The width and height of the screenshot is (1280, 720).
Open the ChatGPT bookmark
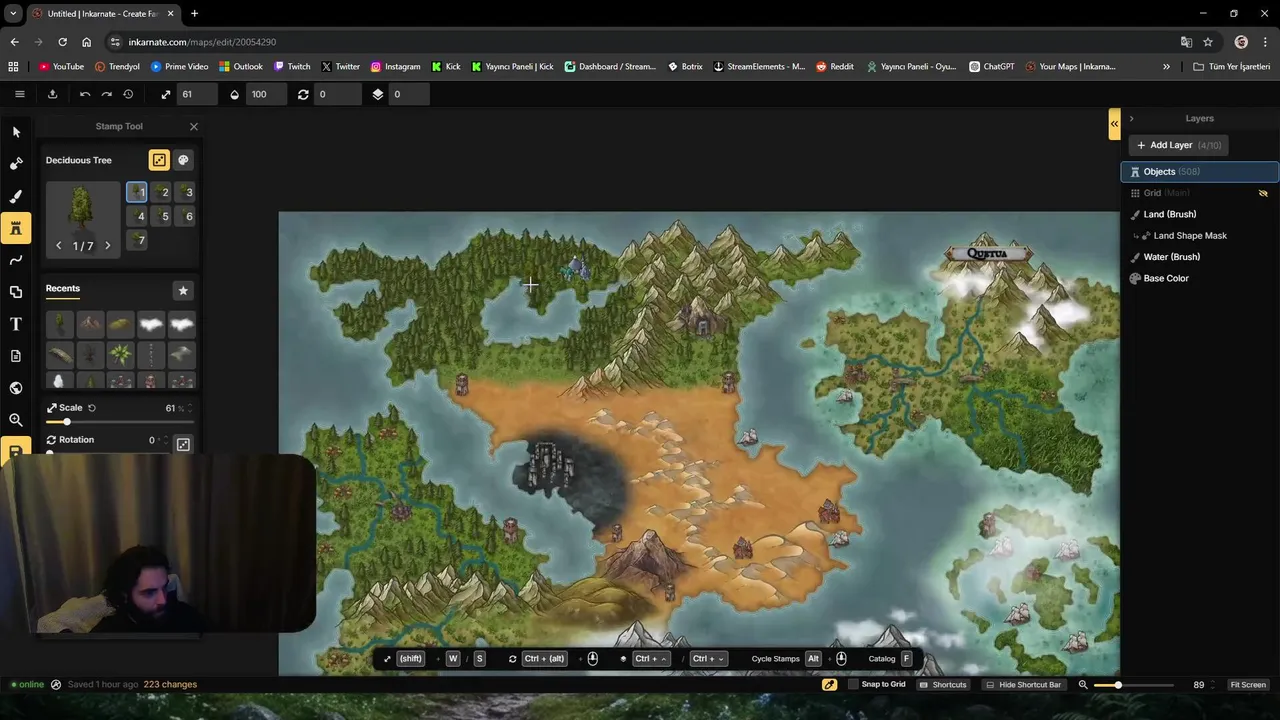(x=991, y=67)
